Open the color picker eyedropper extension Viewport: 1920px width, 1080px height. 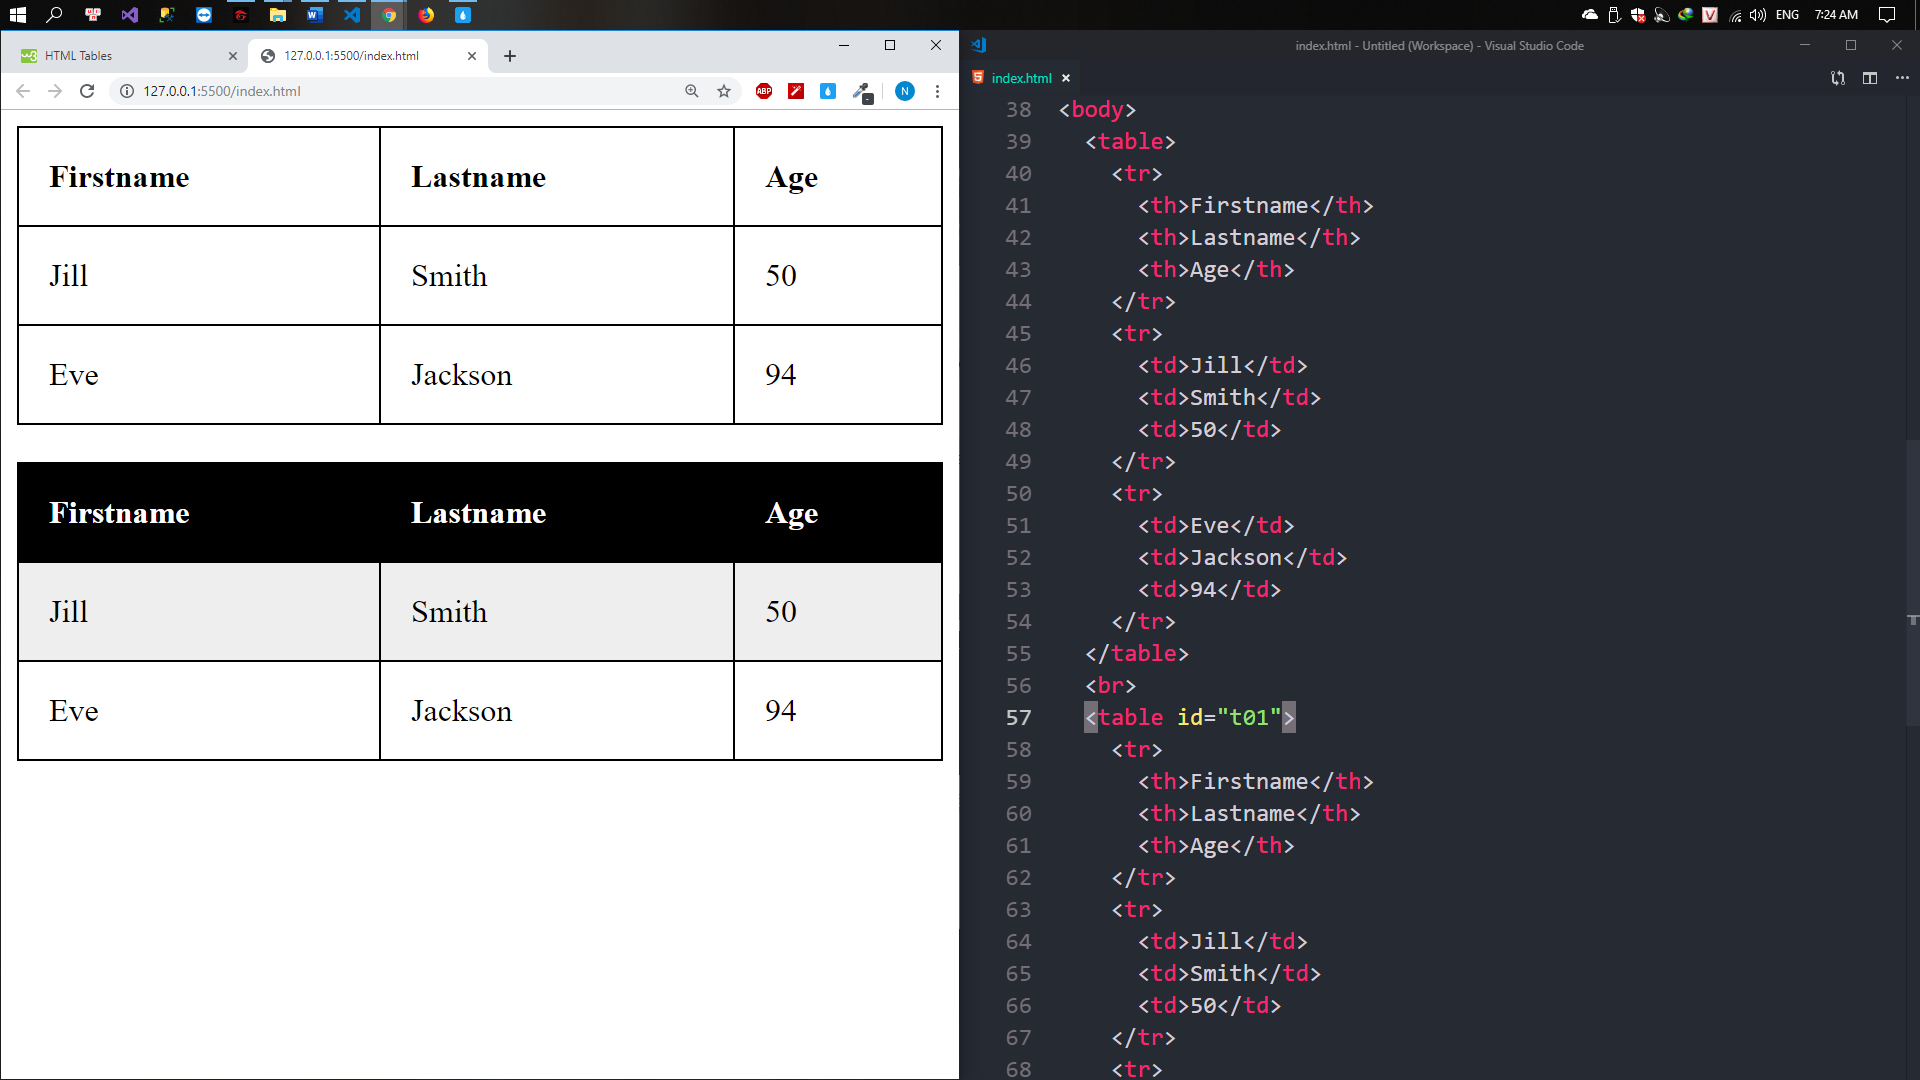pos(861,91)
